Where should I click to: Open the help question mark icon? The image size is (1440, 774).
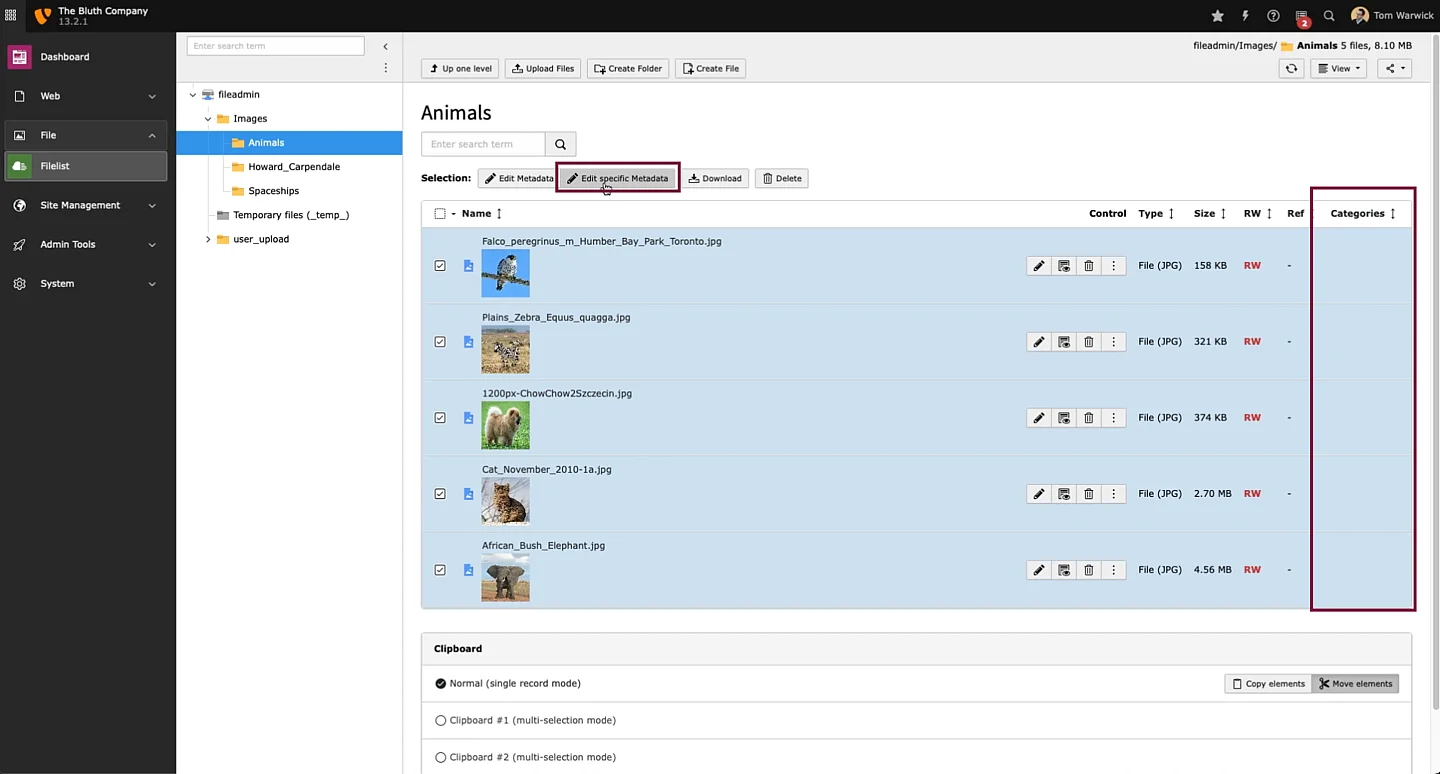click(1273, 16)
